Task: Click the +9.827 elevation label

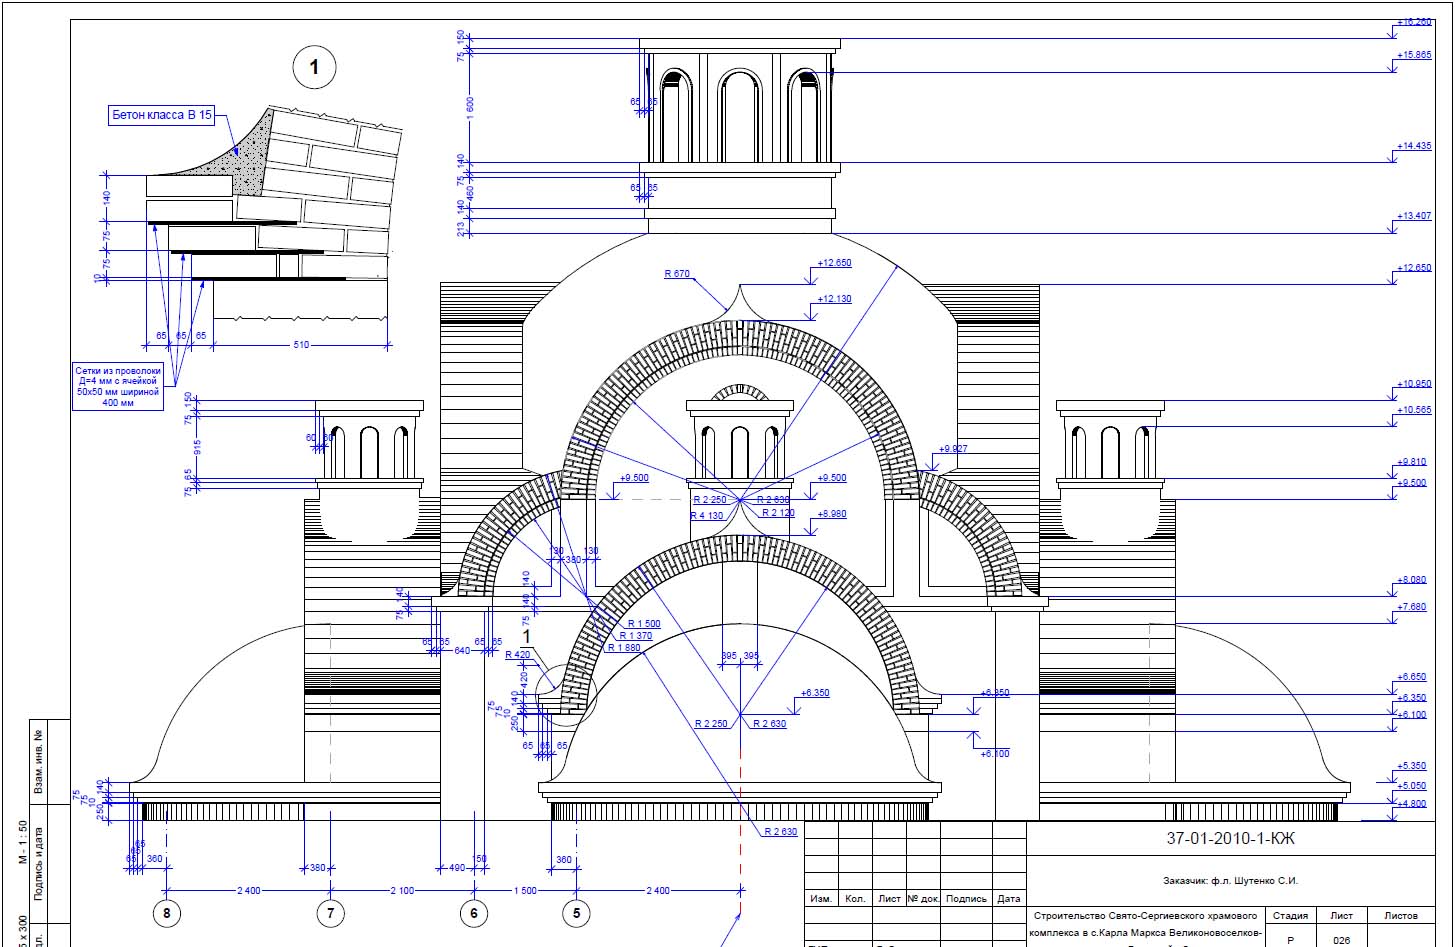Action: pyautogui.click(x=953, y=450)
